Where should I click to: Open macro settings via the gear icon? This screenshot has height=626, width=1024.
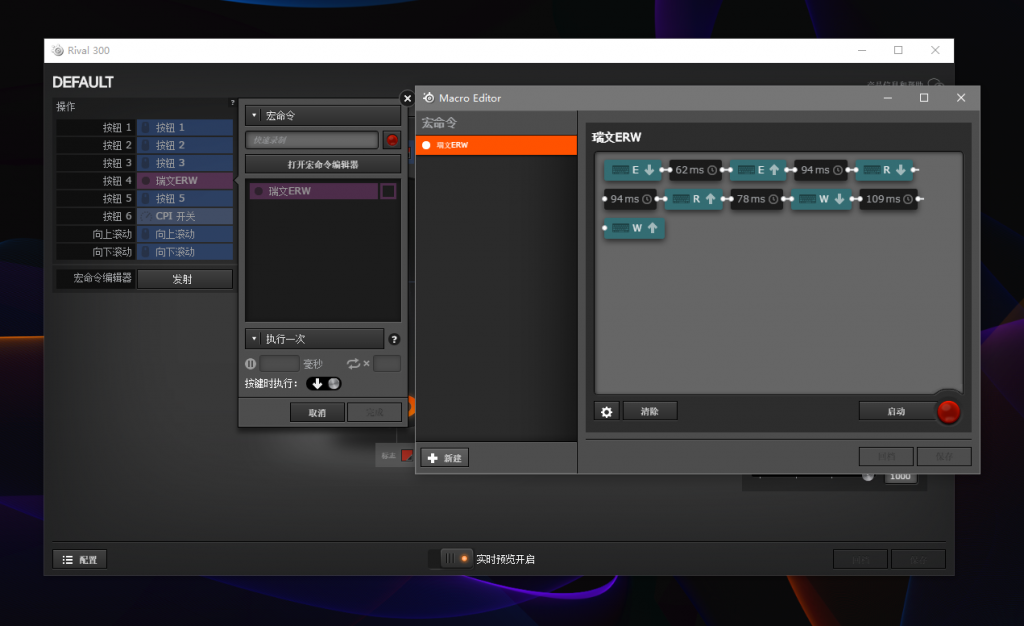tap(606, 411)
